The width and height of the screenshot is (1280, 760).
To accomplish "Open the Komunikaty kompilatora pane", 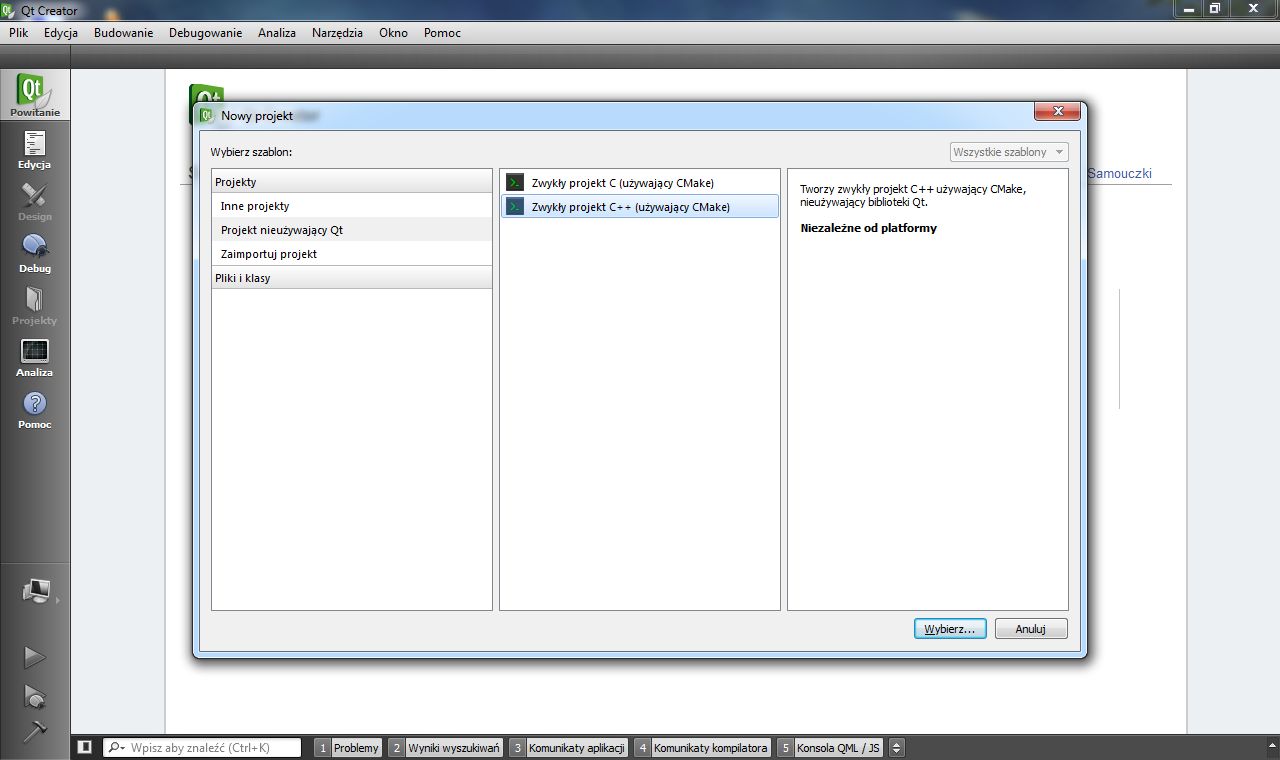I will point(702,748).
